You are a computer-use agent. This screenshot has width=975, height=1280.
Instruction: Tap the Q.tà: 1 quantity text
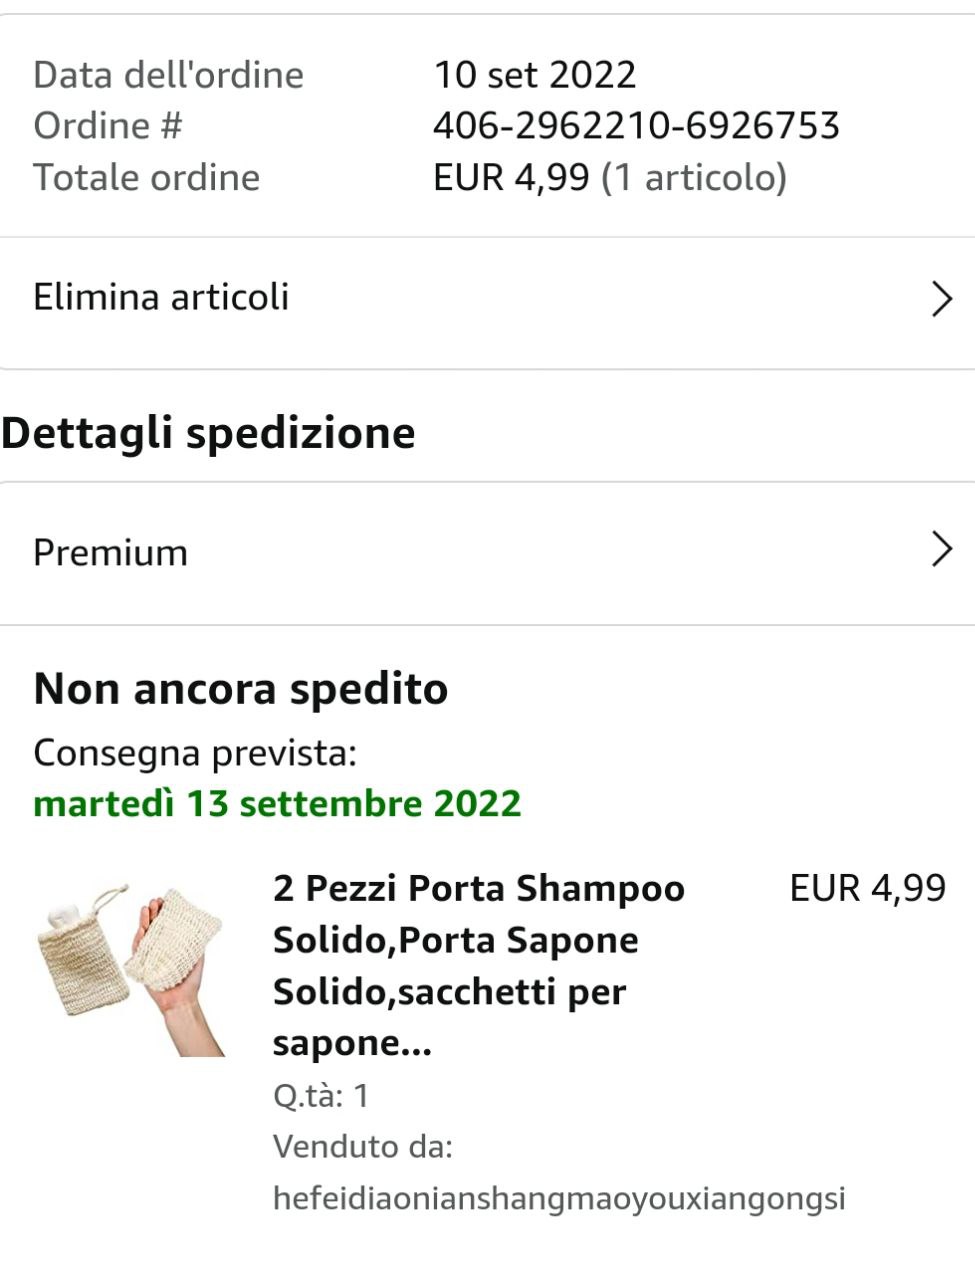tap(321, 1095)
